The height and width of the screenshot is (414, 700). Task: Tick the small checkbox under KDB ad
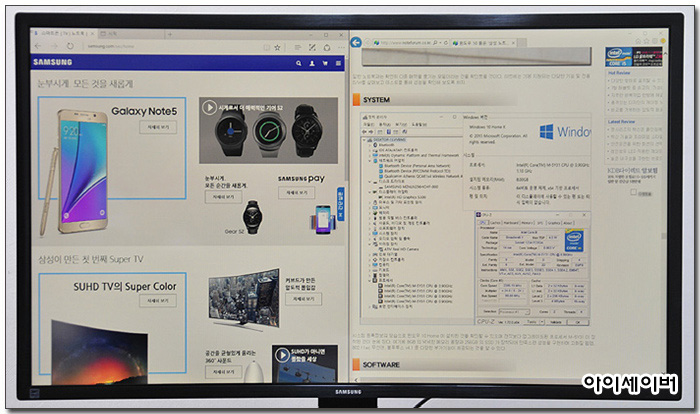coord(633,192)
